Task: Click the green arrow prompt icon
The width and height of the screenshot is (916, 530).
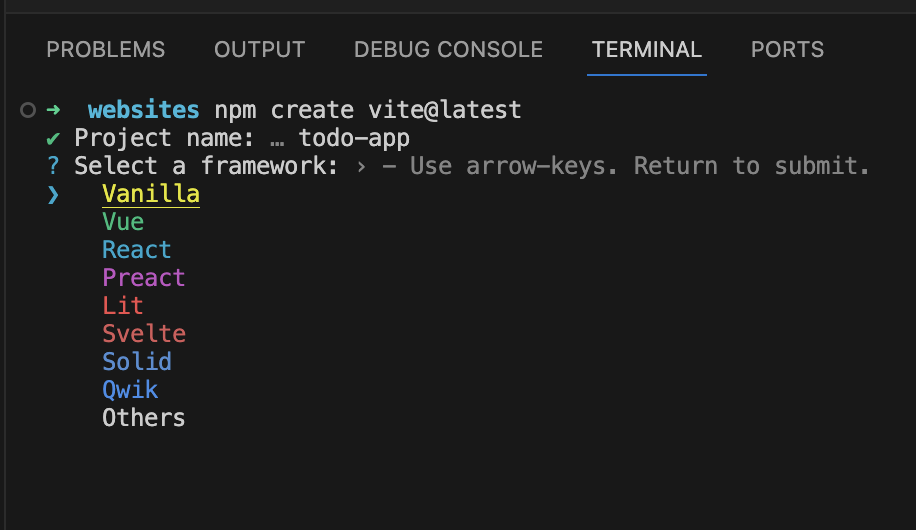Action: [53, 110]
